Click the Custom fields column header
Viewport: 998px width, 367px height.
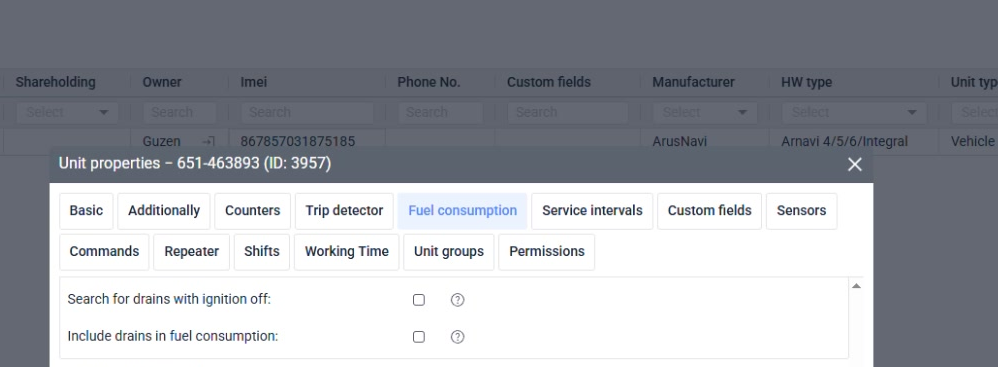[549, 82]
